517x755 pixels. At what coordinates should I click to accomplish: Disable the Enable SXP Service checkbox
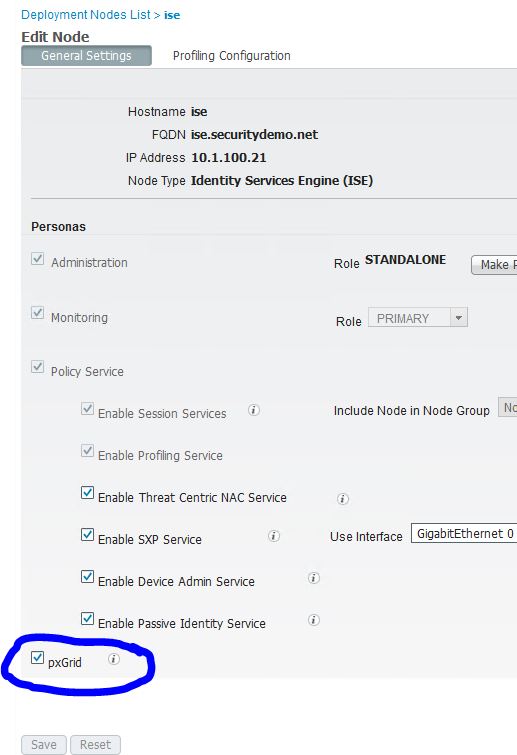pyautogui.click(x=87, y=534)
